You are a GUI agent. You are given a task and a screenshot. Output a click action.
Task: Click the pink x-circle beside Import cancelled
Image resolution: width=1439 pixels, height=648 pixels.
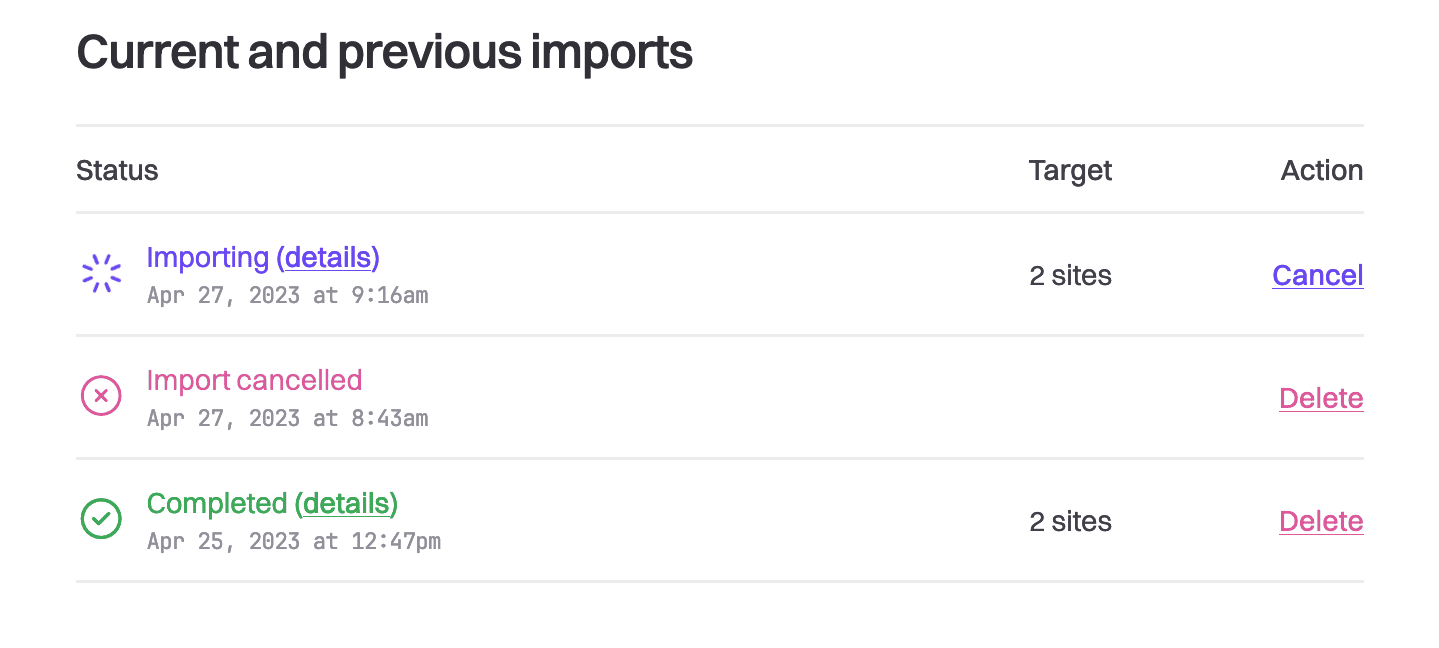click(x=100, y=396)
